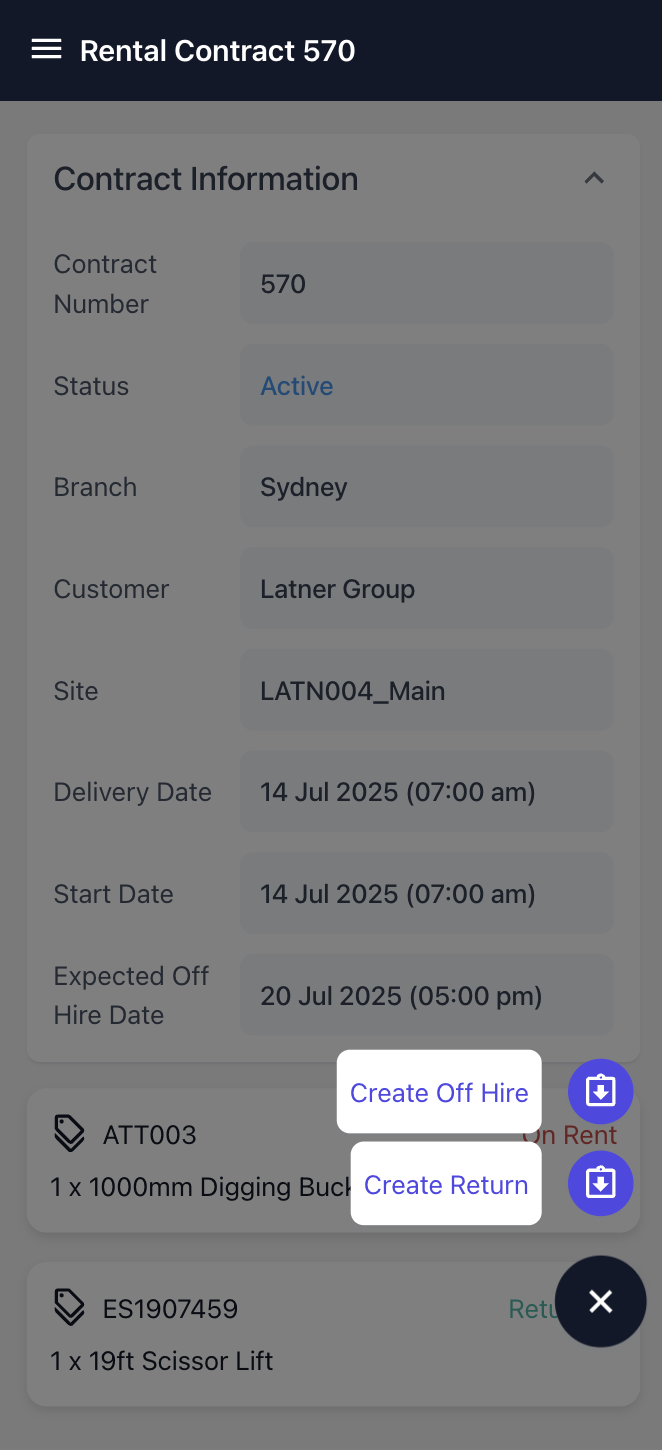This screenshot has height=1450, width=662.
Task: Click the Start Date field
Action: (426, 894)
